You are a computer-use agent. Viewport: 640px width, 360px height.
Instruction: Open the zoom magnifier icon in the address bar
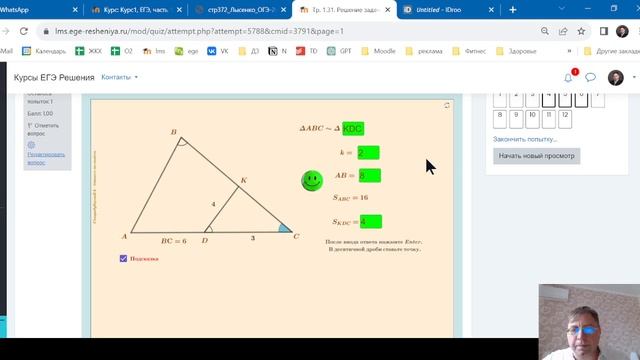click(x=544, y=31)
